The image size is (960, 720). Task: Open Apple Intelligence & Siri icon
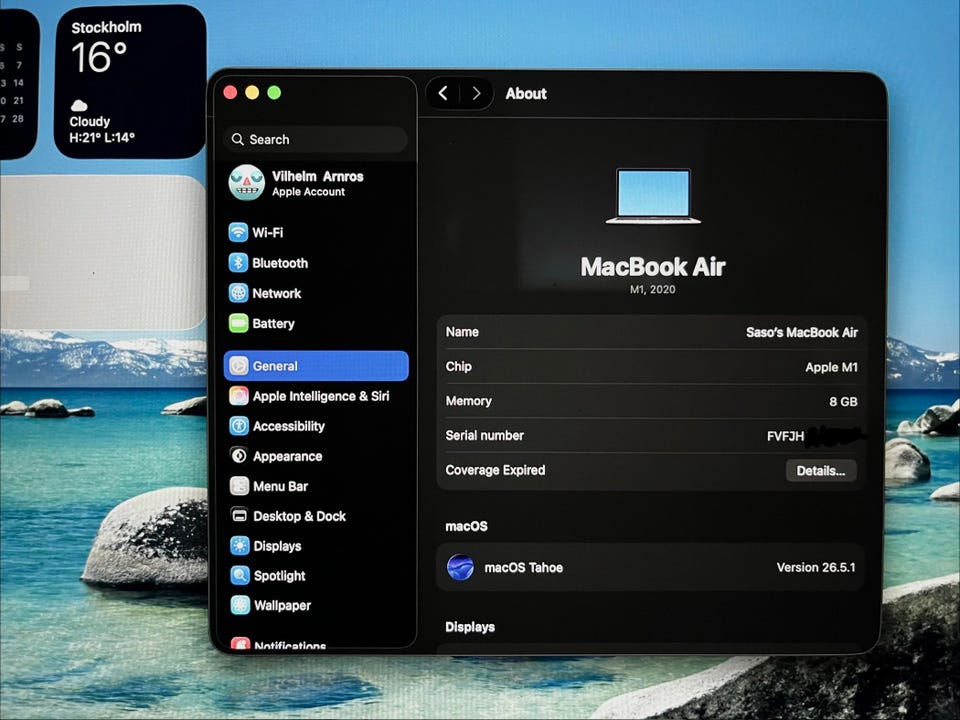point(239,396)
